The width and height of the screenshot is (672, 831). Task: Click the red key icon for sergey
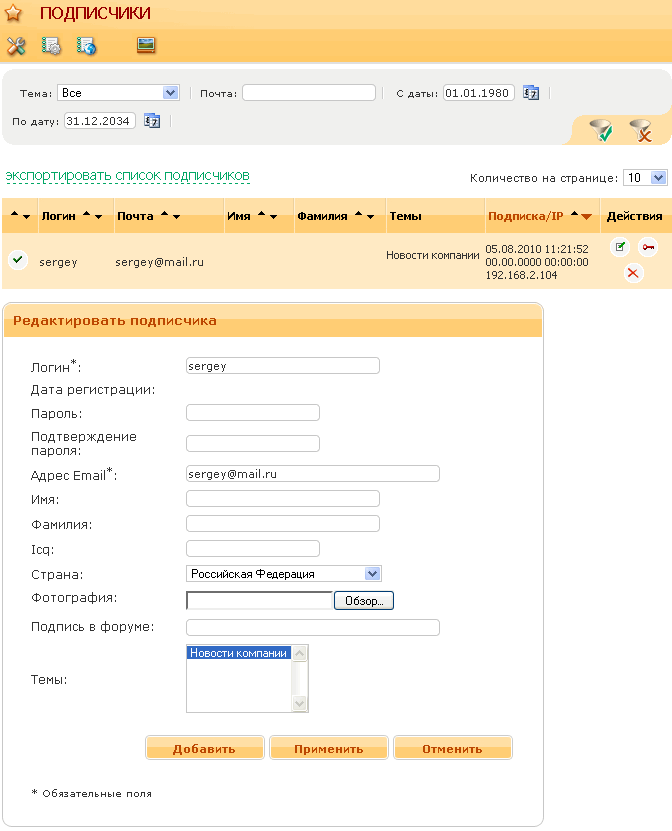click(648, 247)
